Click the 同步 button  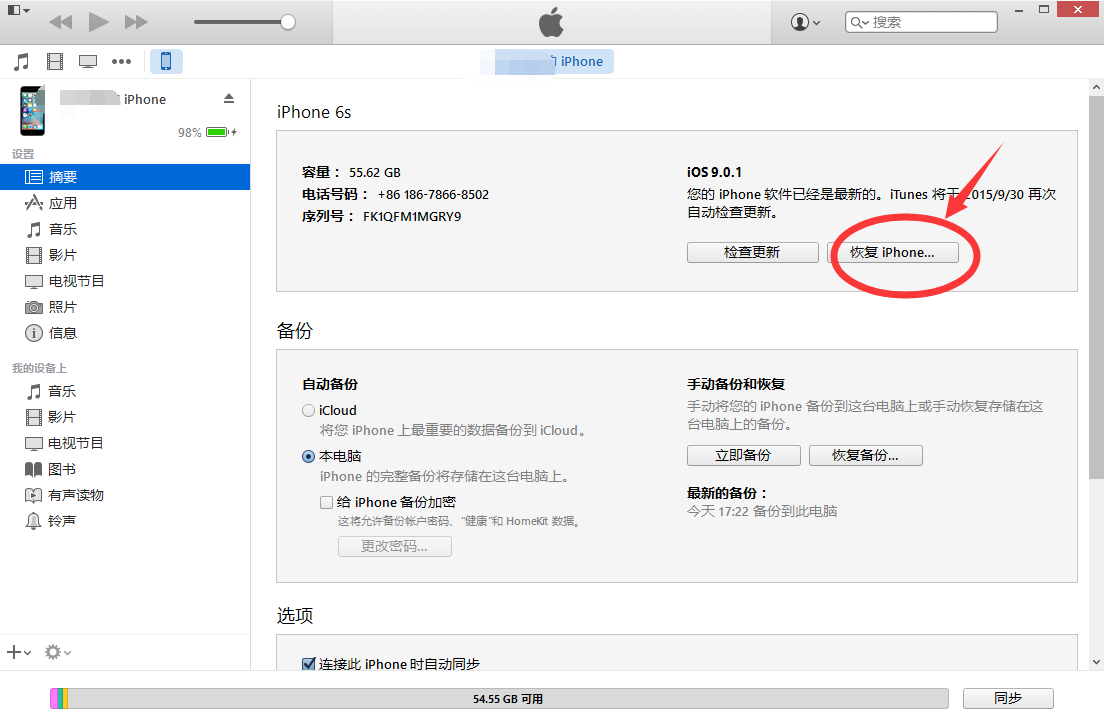click(x=1008, y=698)
